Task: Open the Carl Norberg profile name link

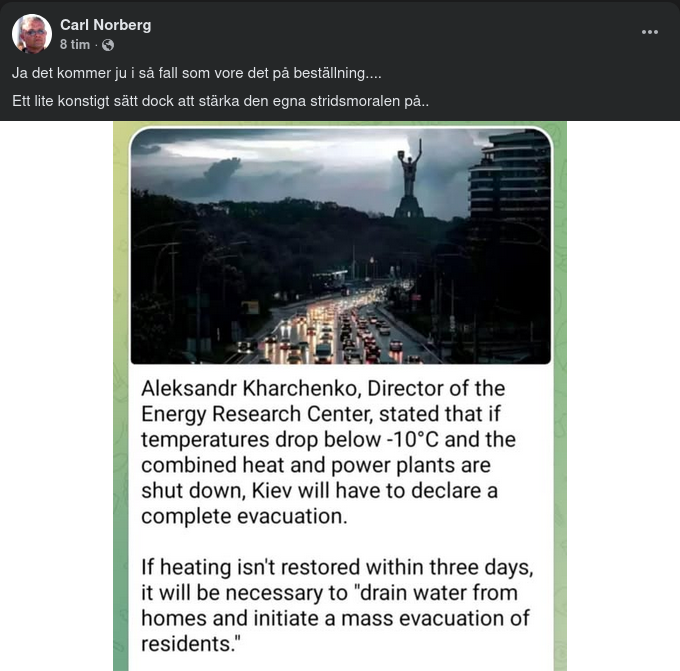Action: (105, 25)
